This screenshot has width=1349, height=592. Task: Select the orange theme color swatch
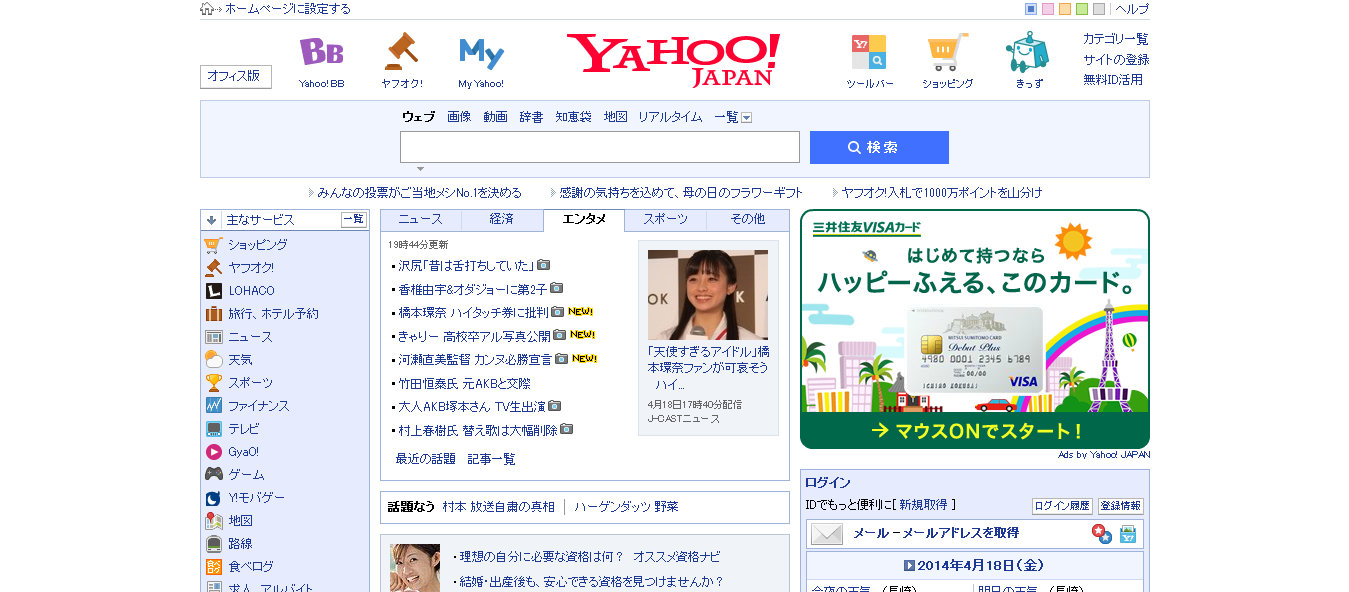click(x=1065, y=9)
